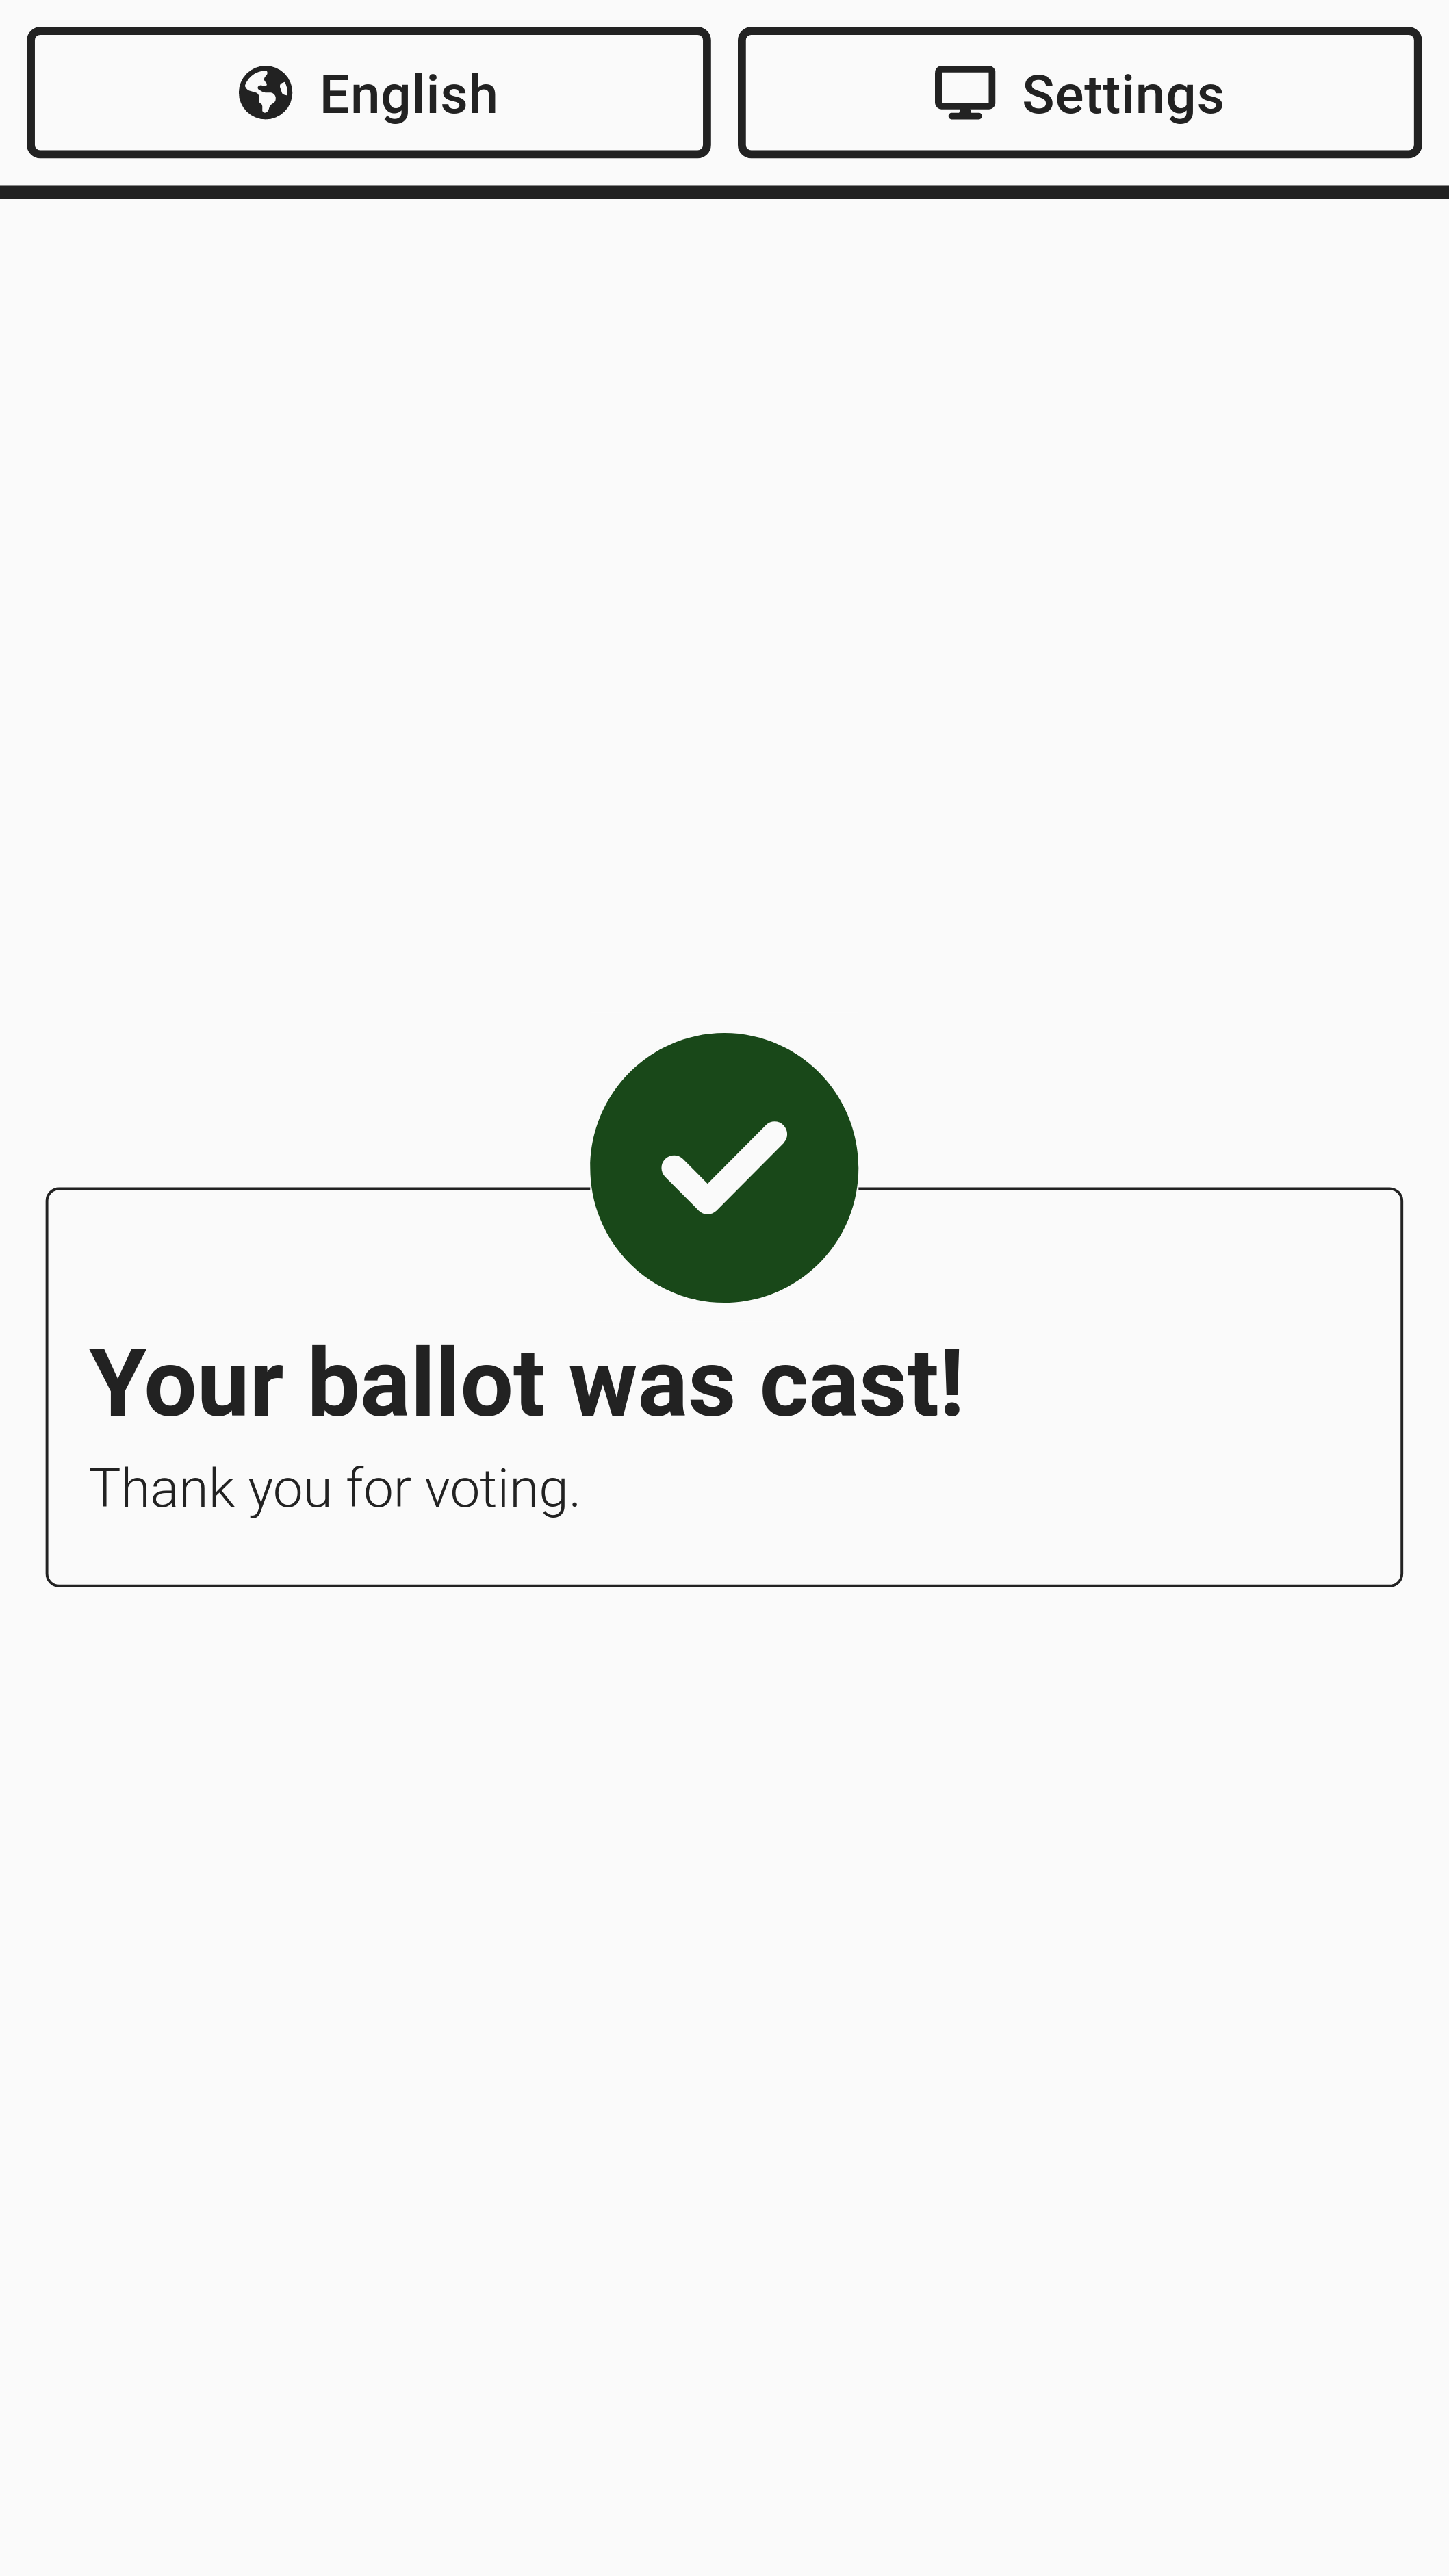Click the monitor icon in the Settings button

tap(964, 93)
